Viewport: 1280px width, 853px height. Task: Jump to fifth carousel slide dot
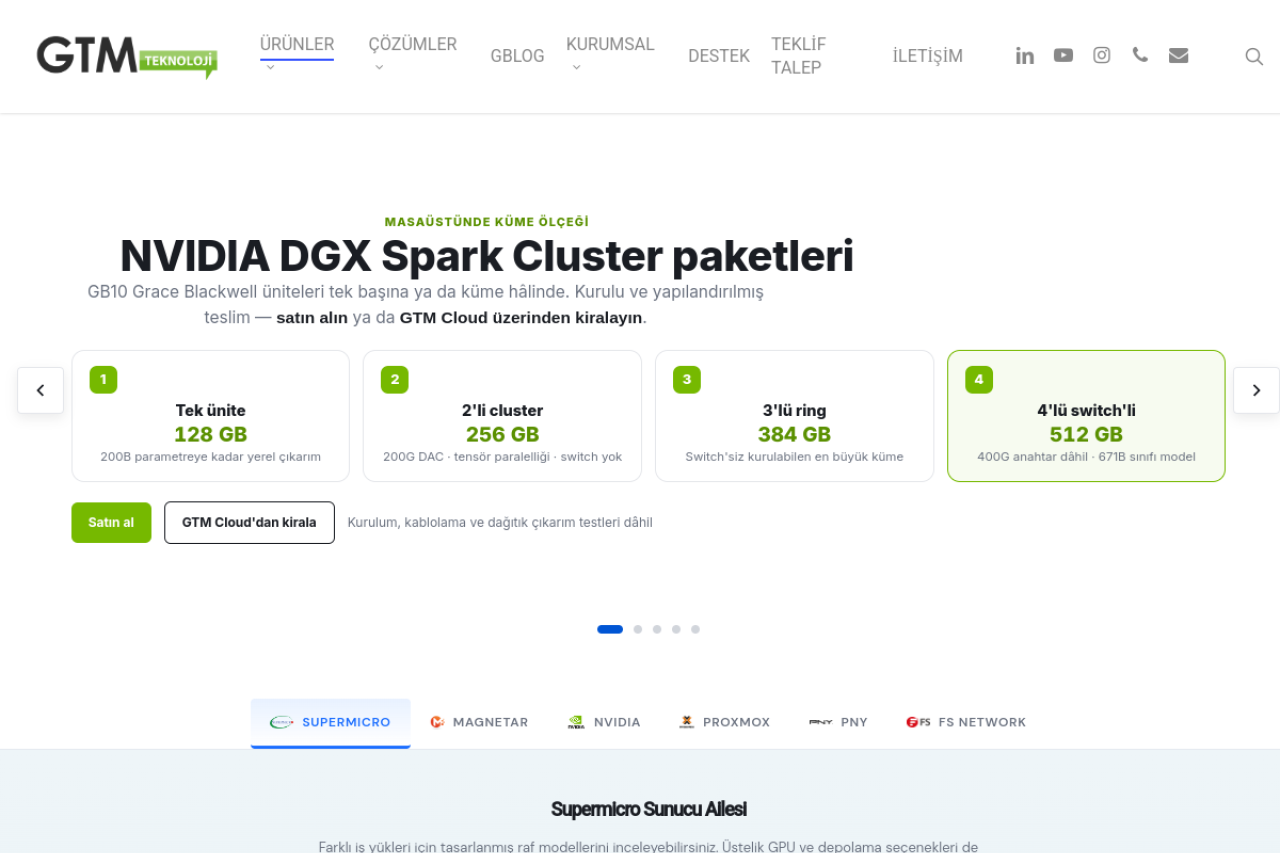(x=695, y=629)
